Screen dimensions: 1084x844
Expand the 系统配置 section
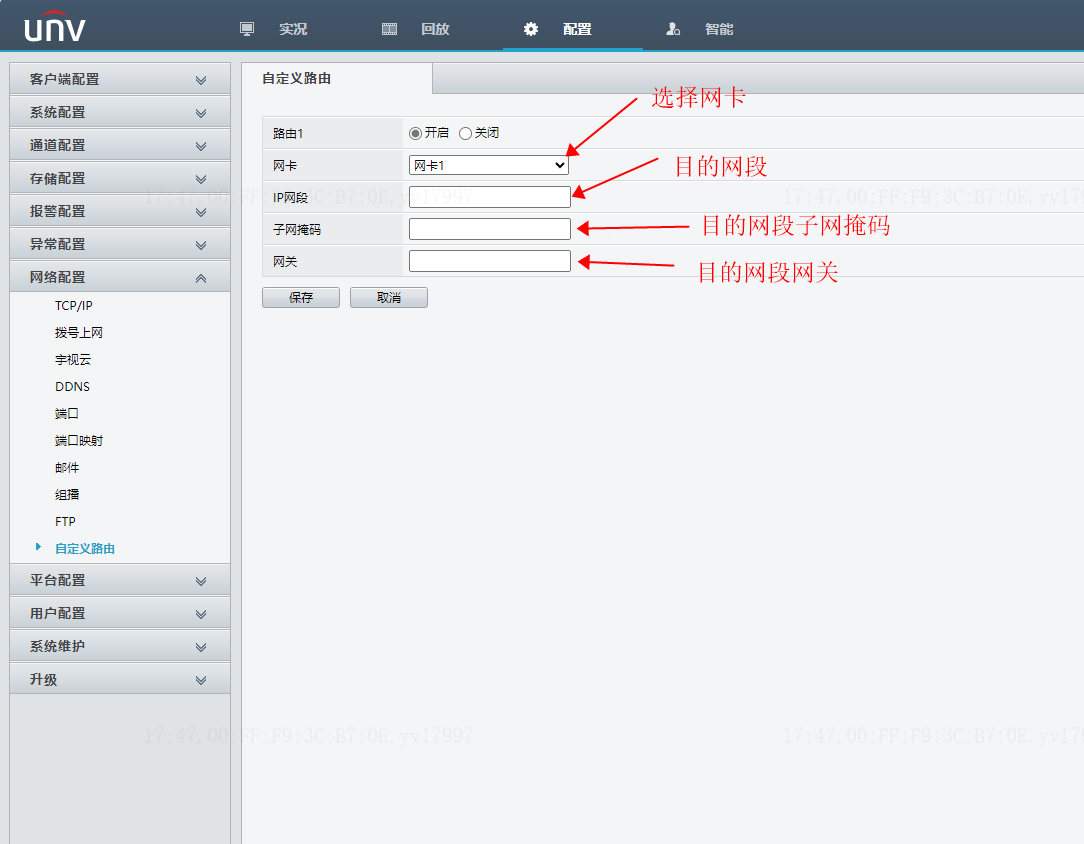tap(120, 112)
